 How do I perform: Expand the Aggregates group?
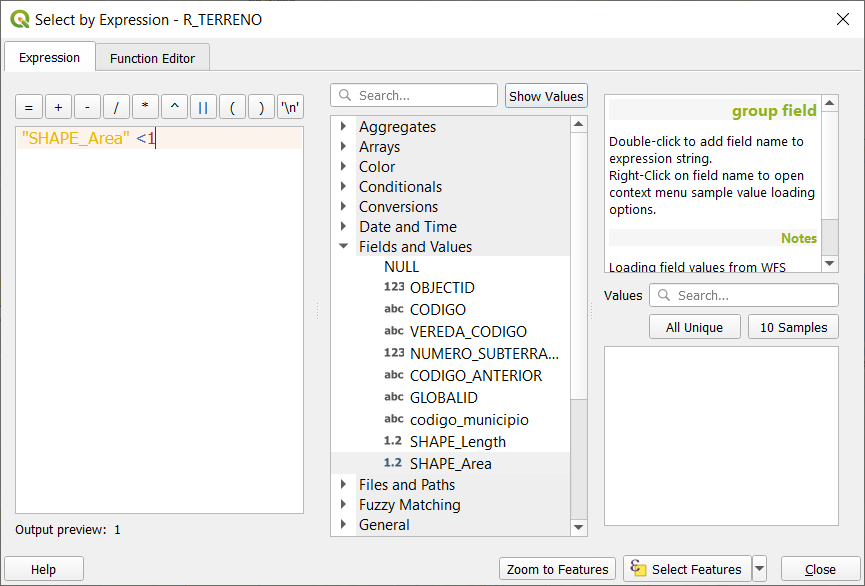[x=344, y=126]
